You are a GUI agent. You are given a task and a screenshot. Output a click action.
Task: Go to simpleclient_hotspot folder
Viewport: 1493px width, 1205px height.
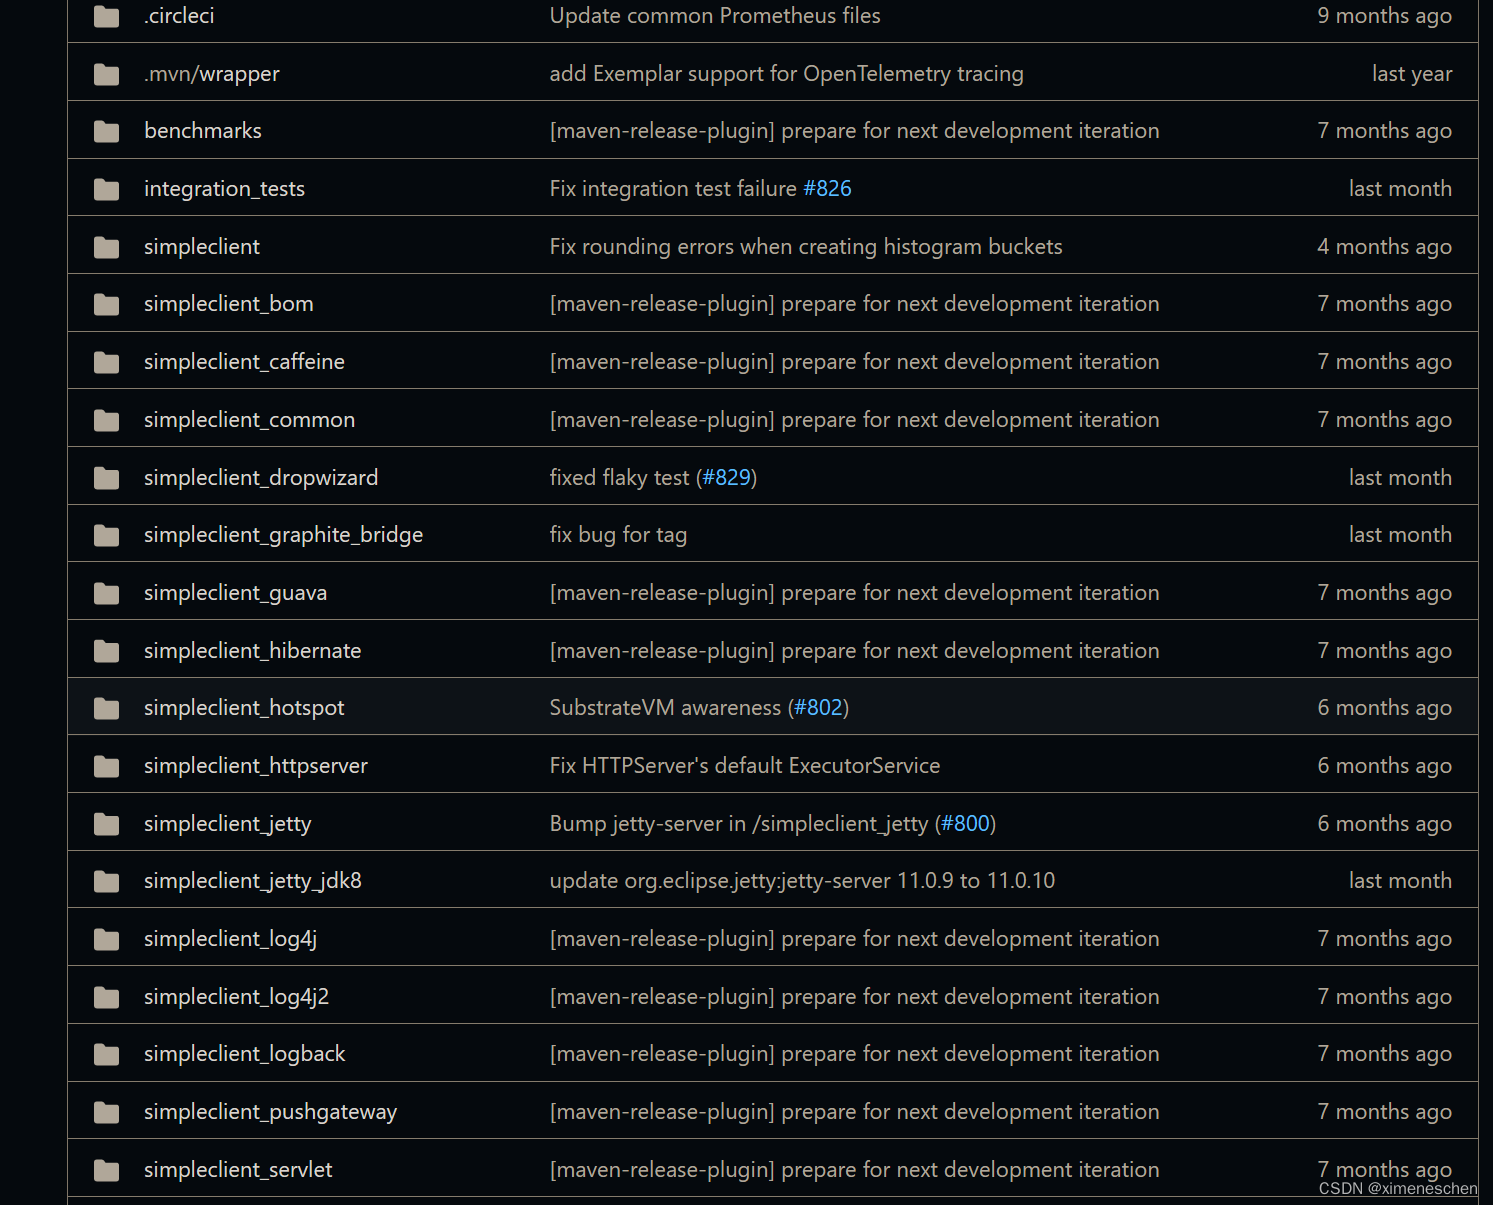pos(244,708)
